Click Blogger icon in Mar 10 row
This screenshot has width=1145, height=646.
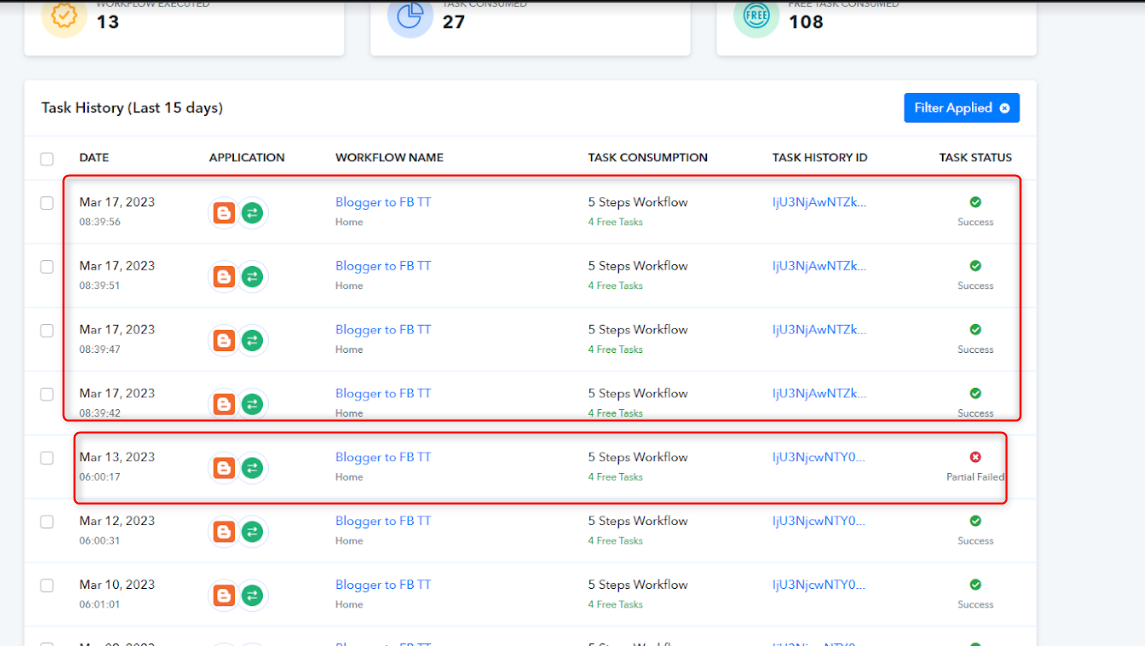[x=224, y=595]
